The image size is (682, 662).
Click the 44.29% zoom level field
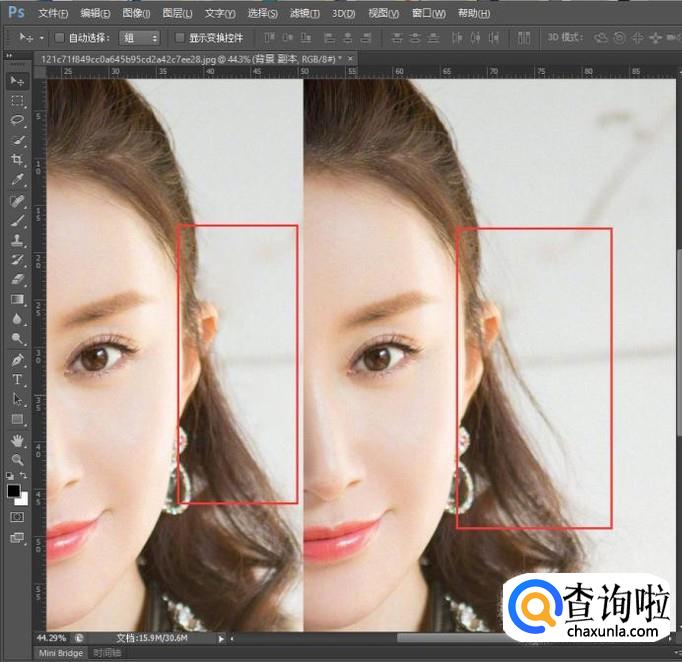pos(51,638)
